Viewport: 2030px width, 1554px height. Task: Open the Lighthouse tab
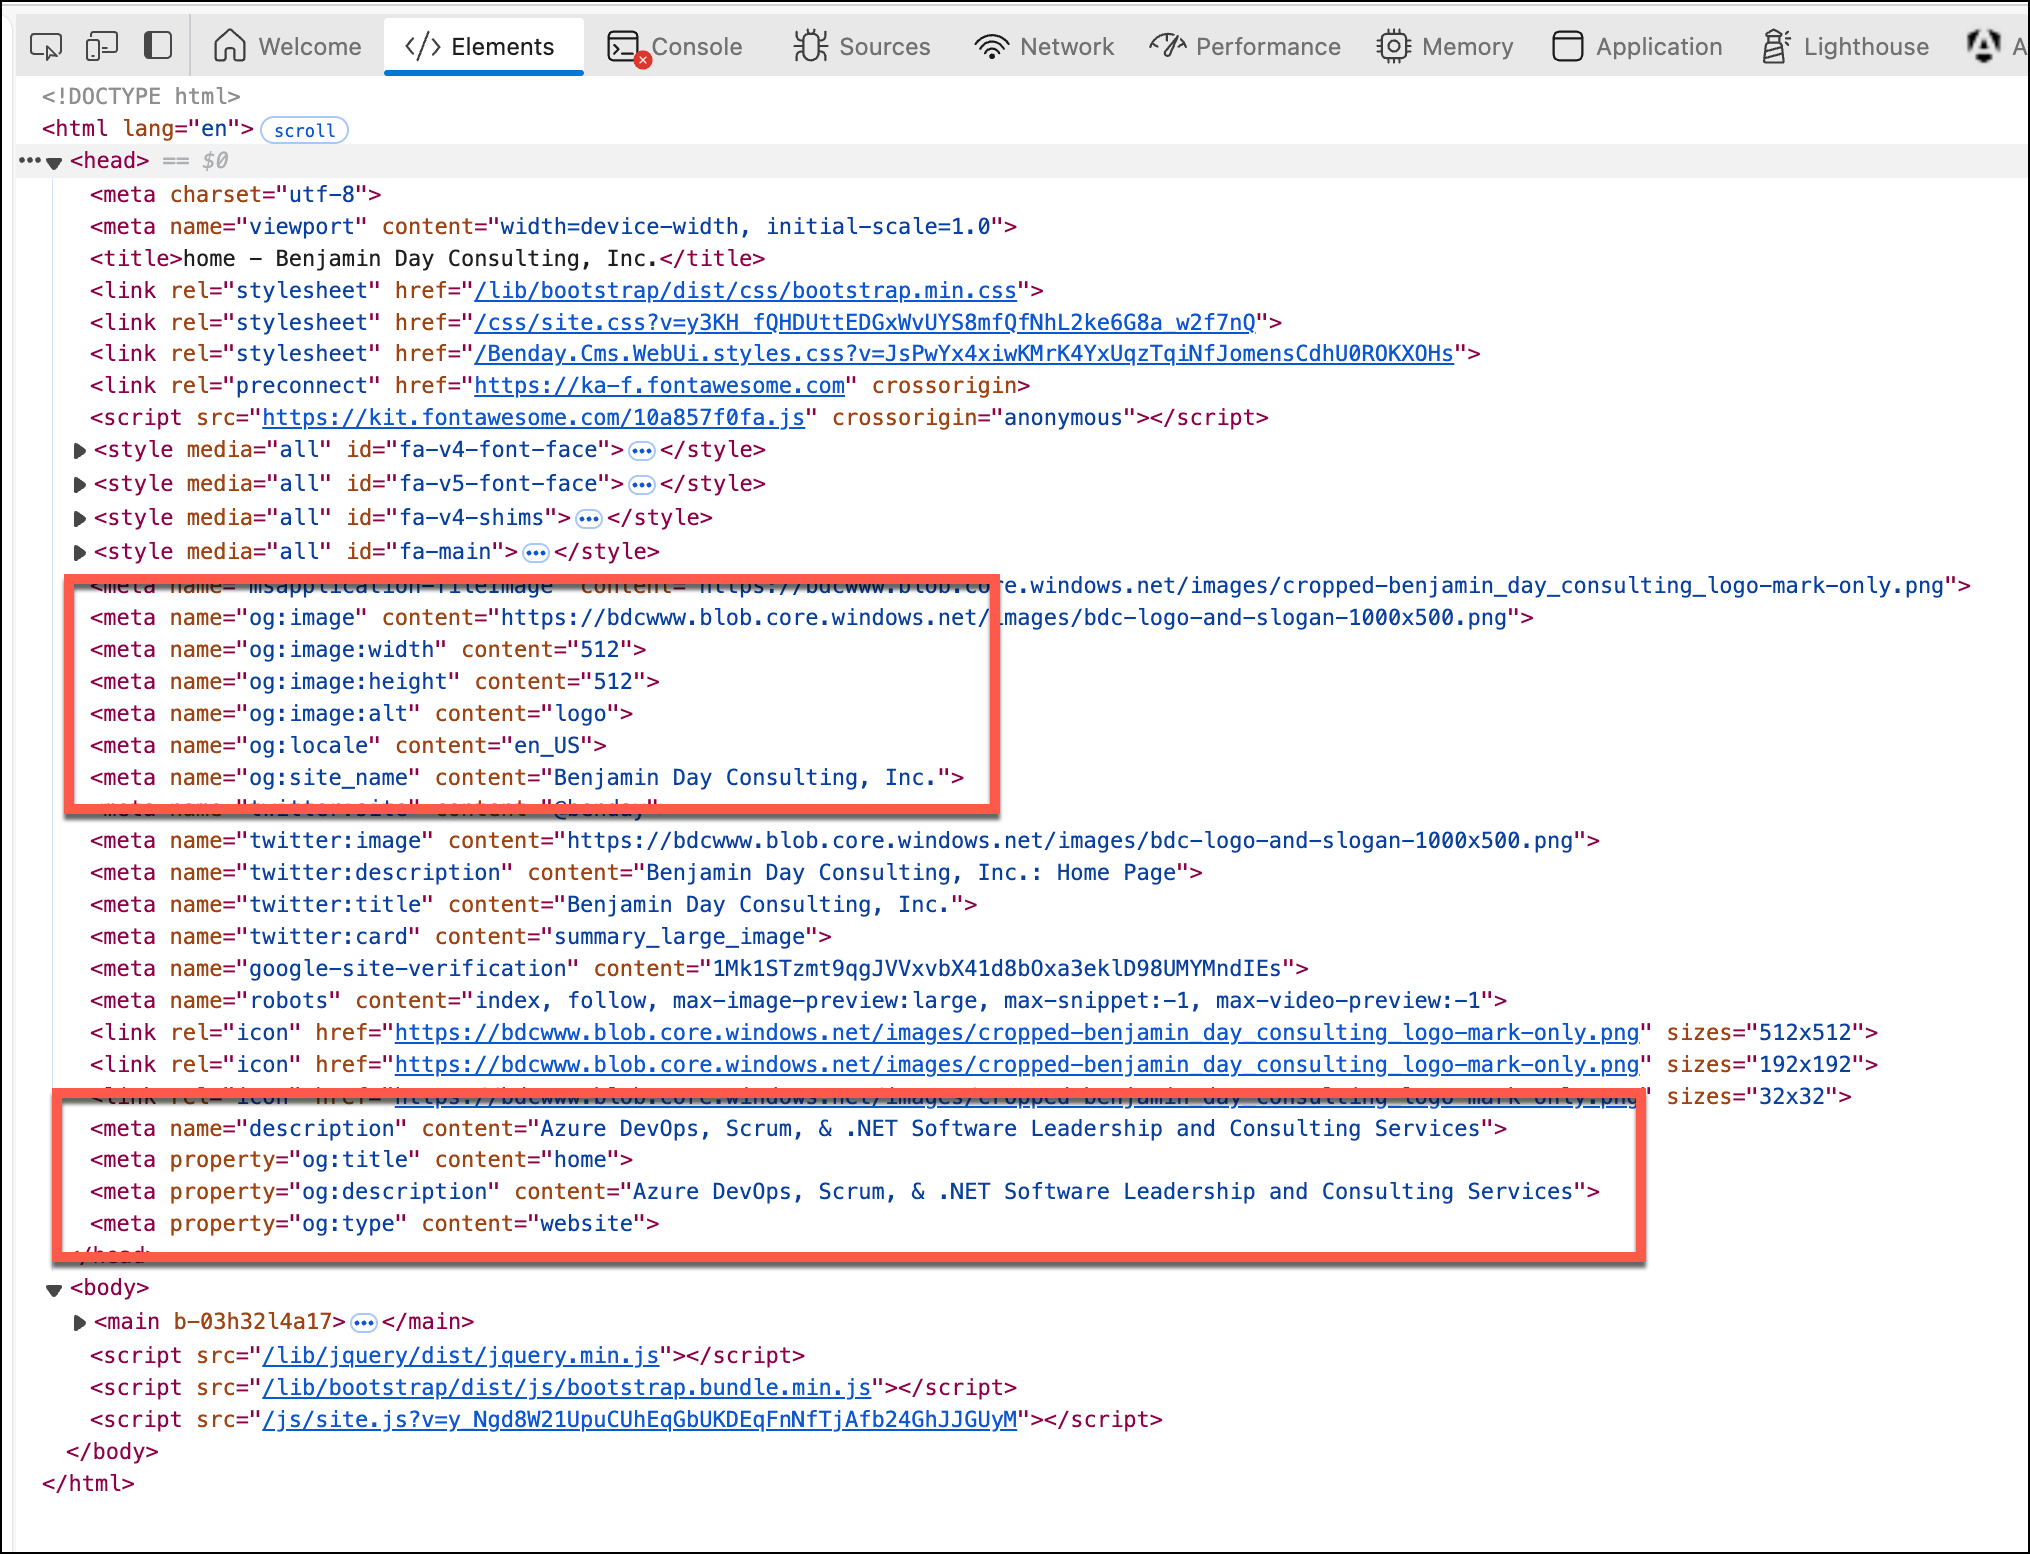[x=1846, y=46]
